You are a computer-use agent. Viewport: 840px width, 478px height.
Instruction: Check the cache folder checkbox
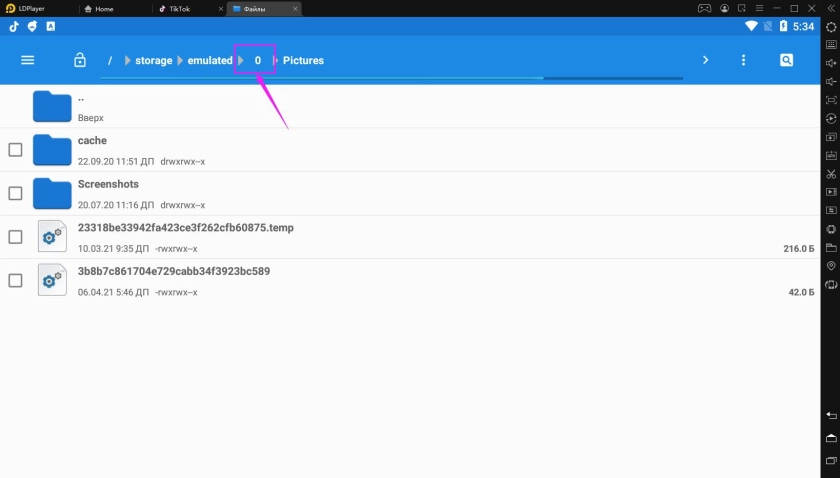pos(15,150)
